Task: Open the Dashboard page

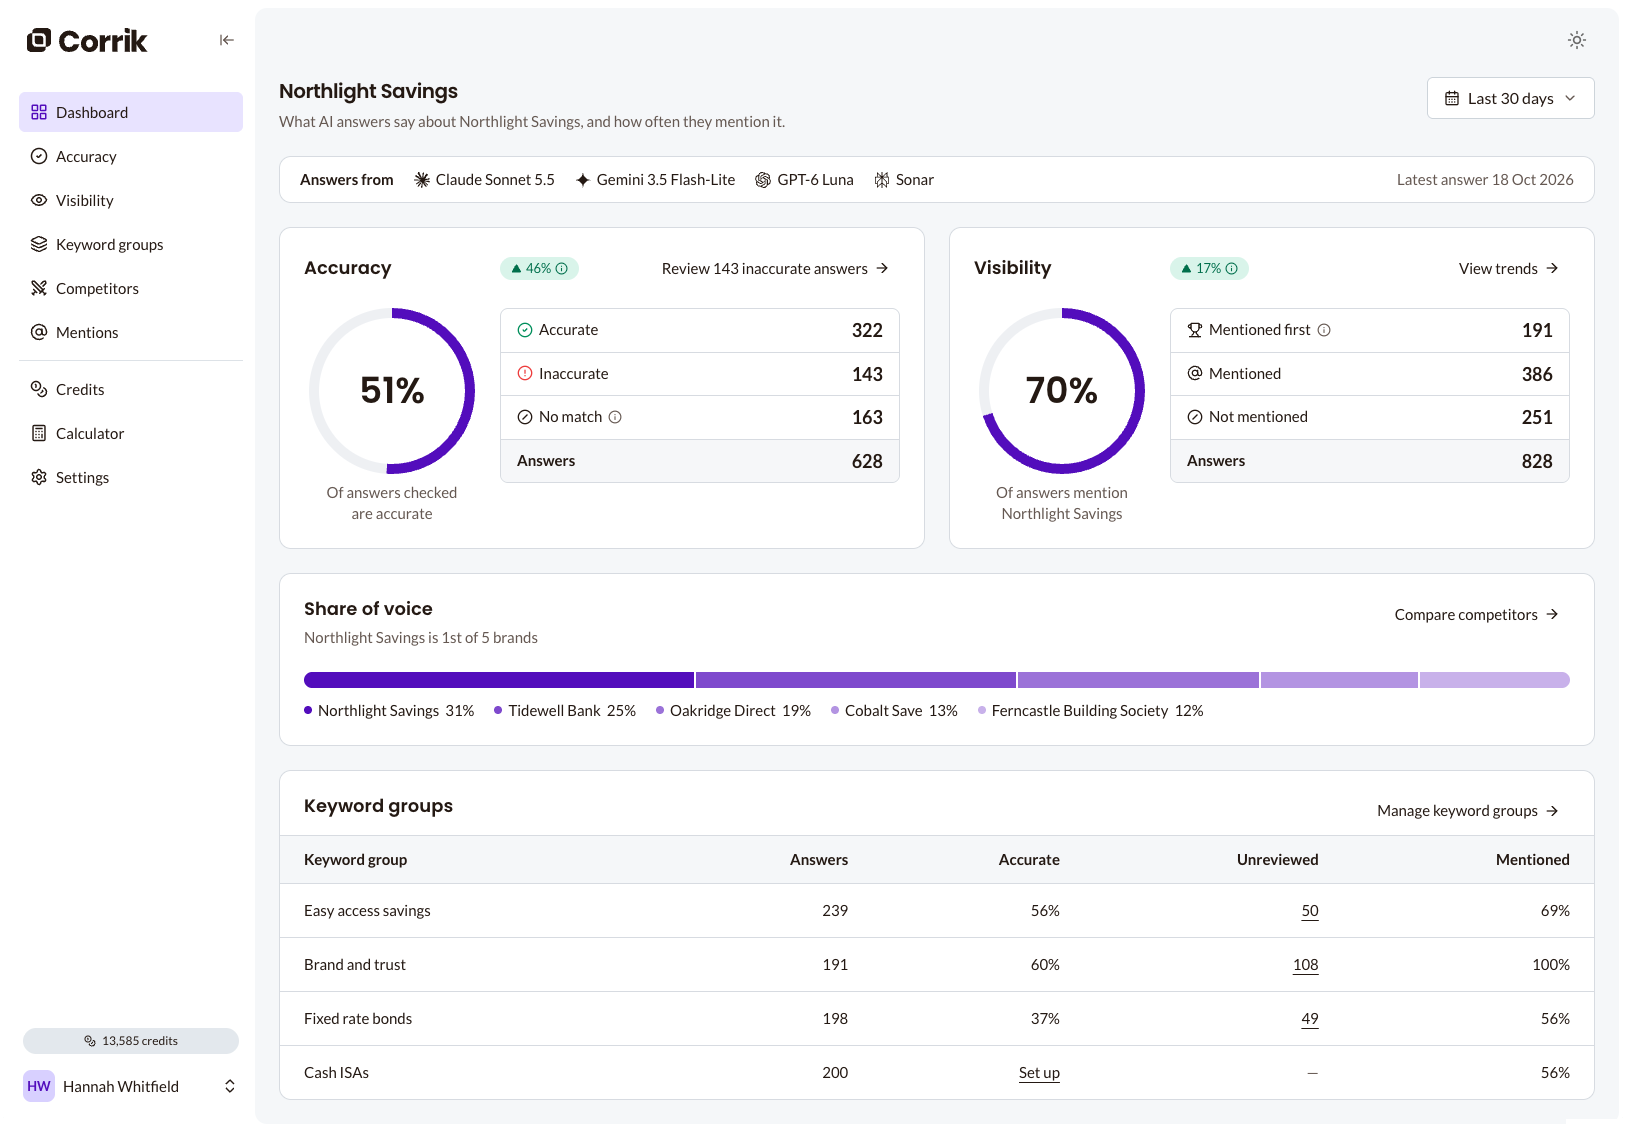Action: pos(131,112)
